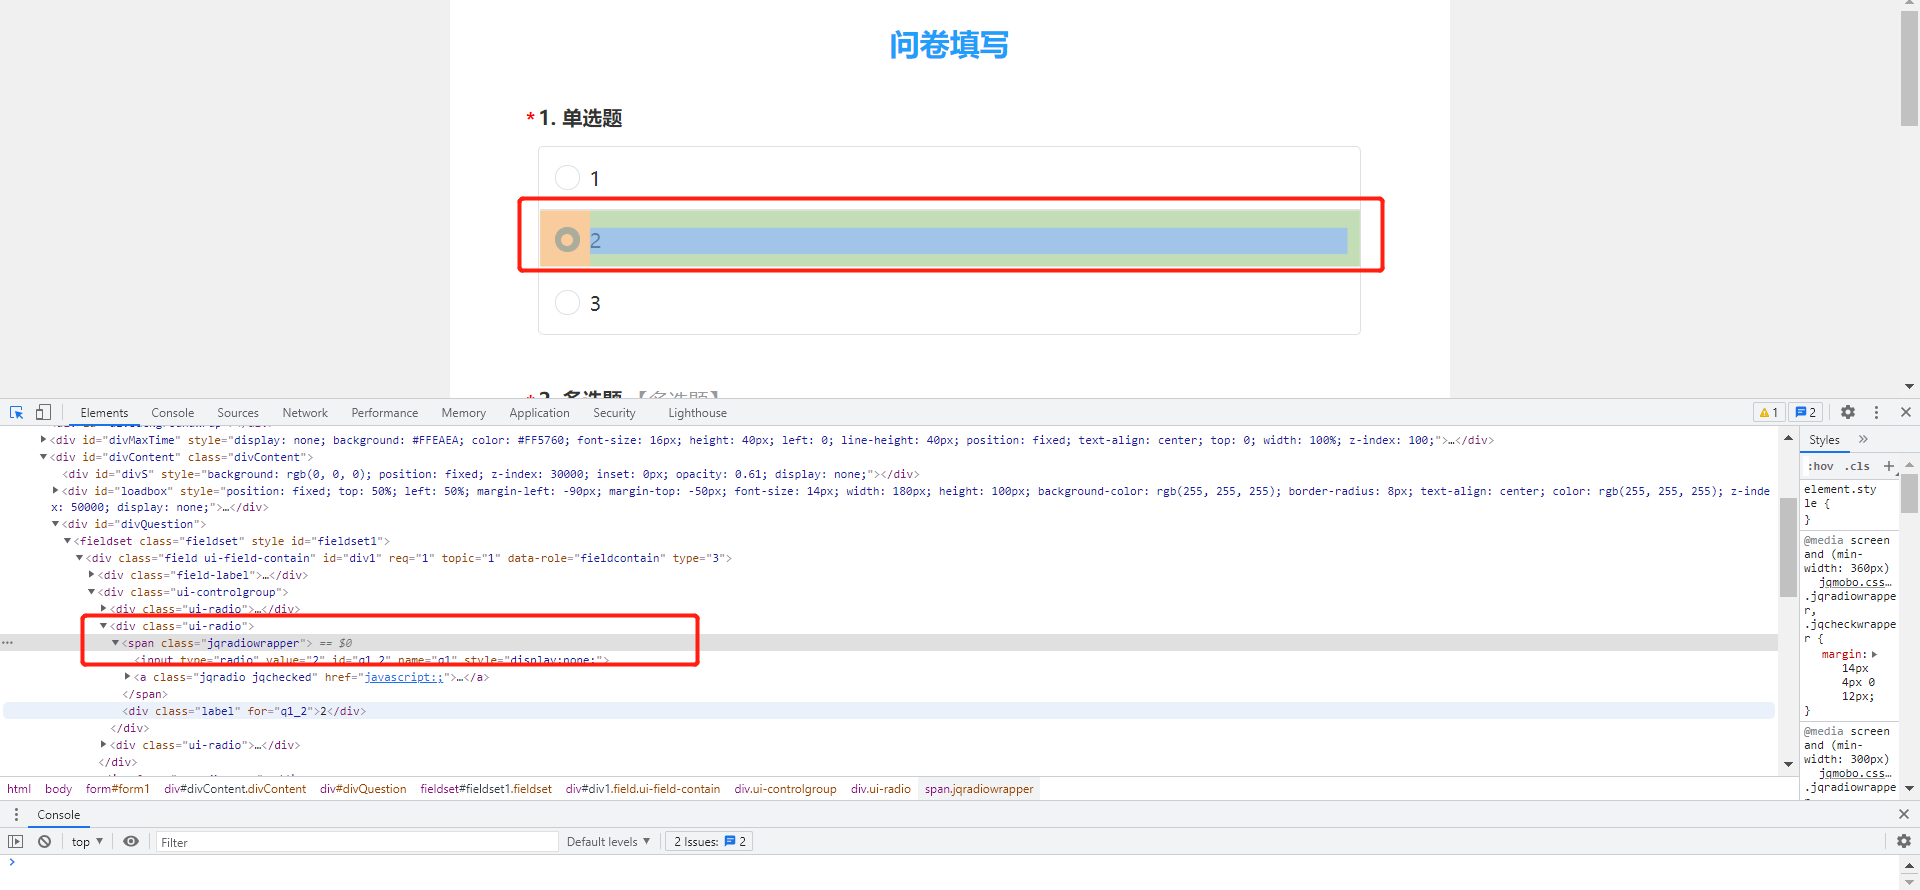Expand the a.jqradio jqchecked node

[127, 676]
